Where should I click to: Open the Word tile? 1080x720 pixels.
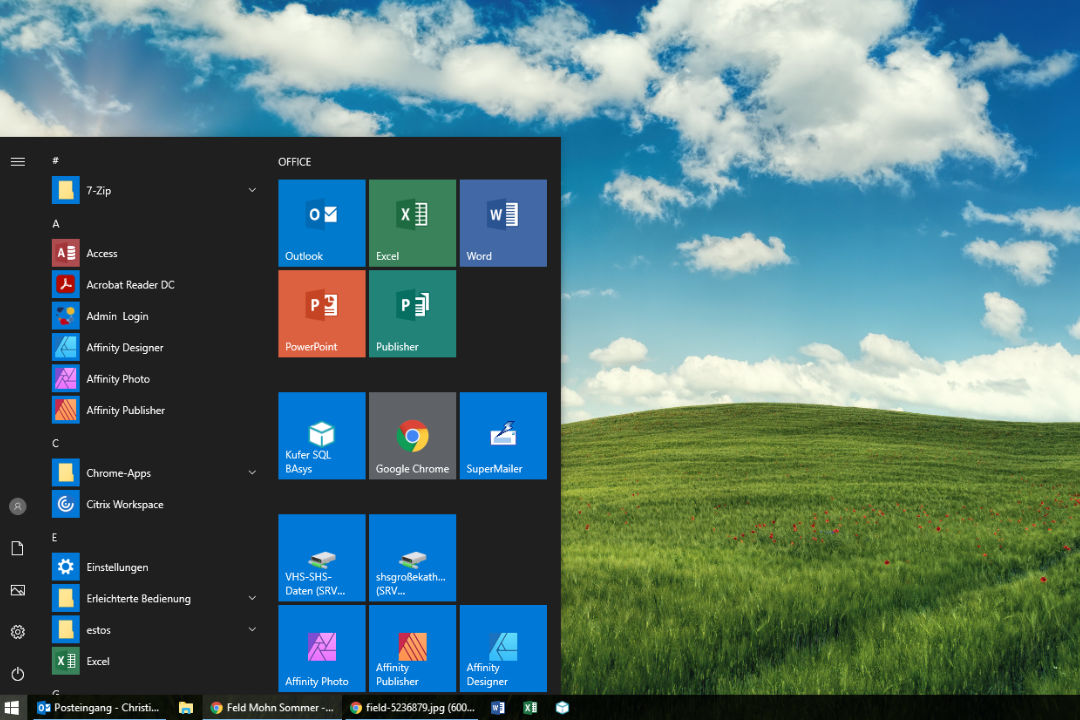[503, 223]
